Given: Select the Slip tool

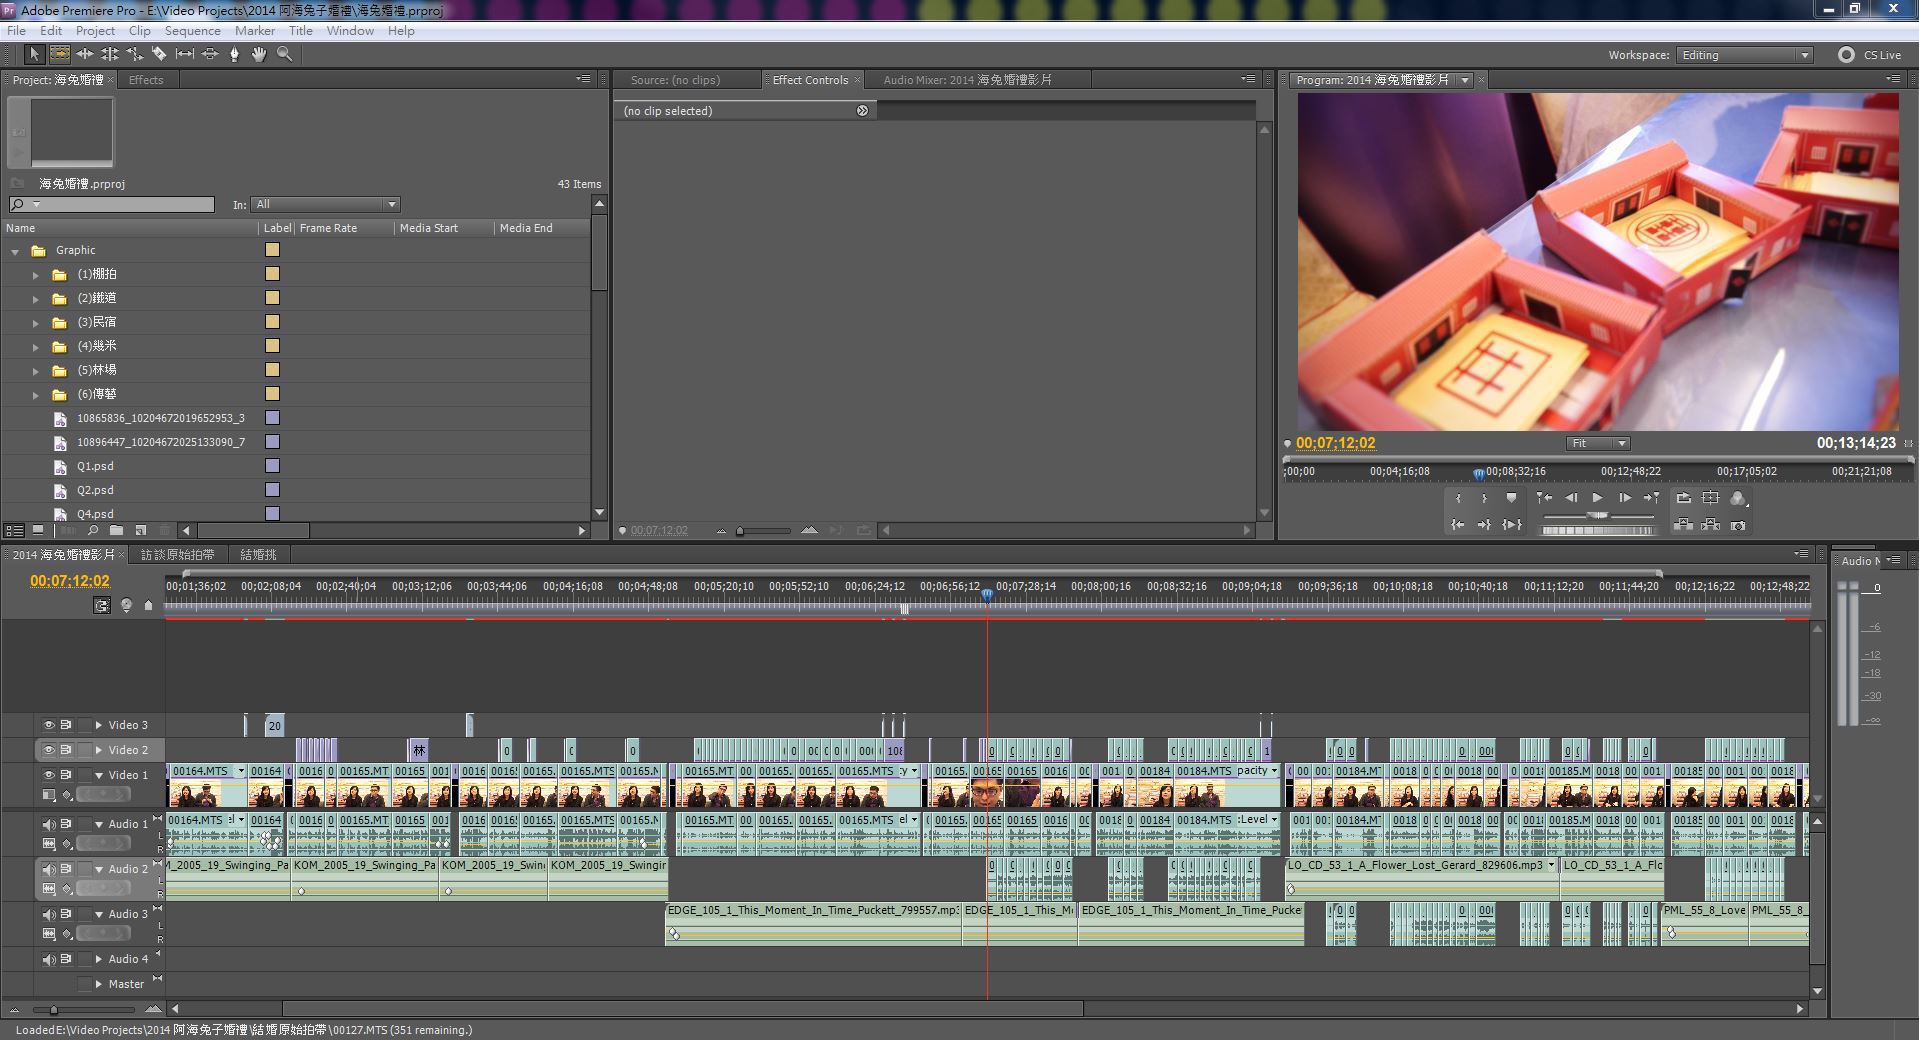Looking at the screenshot, I should pyautogui.click(x=185, y=55).
